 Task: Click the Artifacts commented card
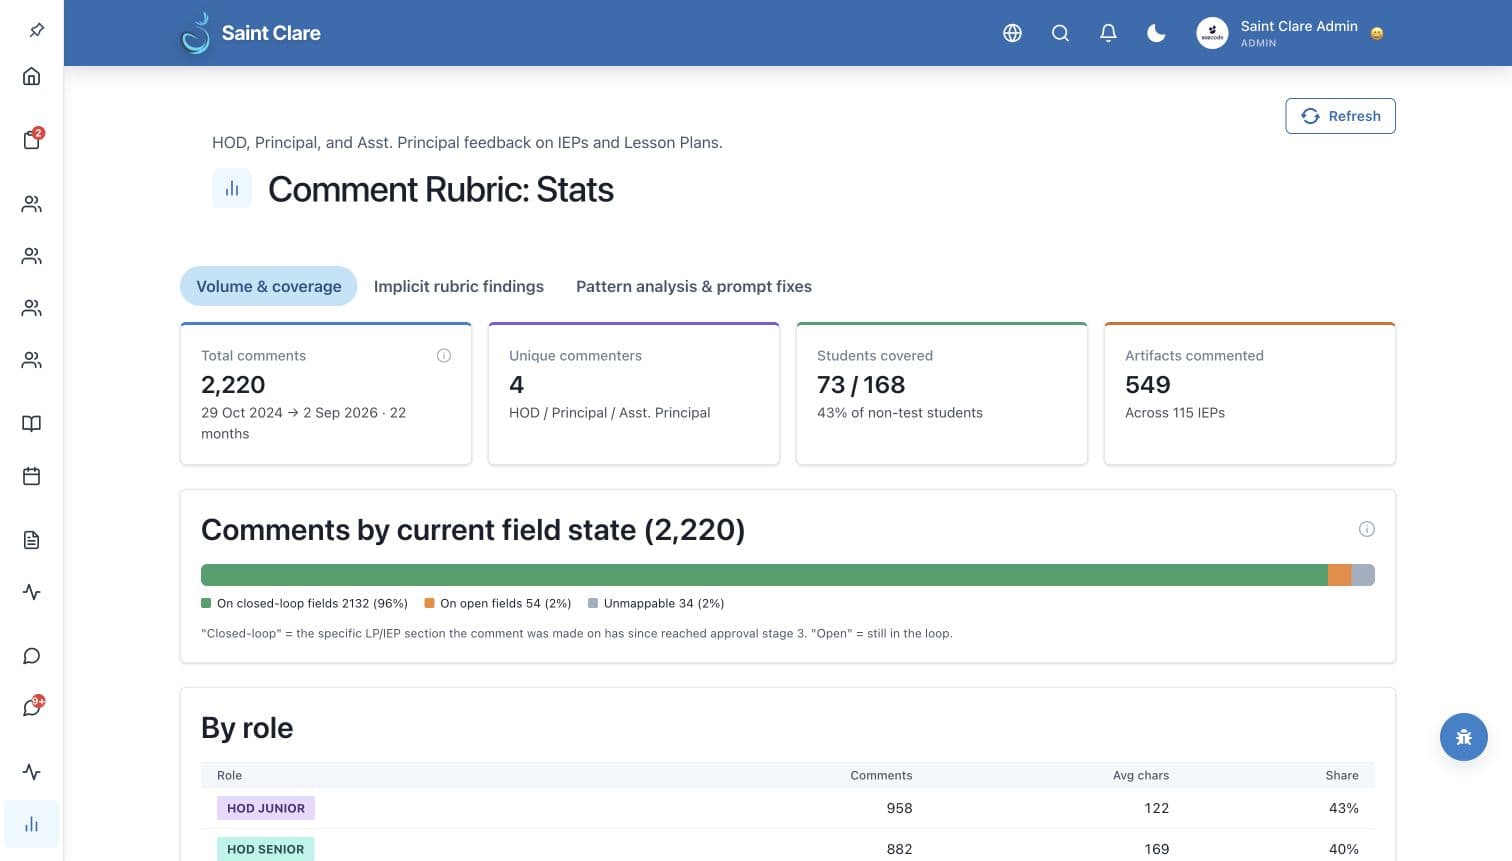click(x=1250, y=393)
